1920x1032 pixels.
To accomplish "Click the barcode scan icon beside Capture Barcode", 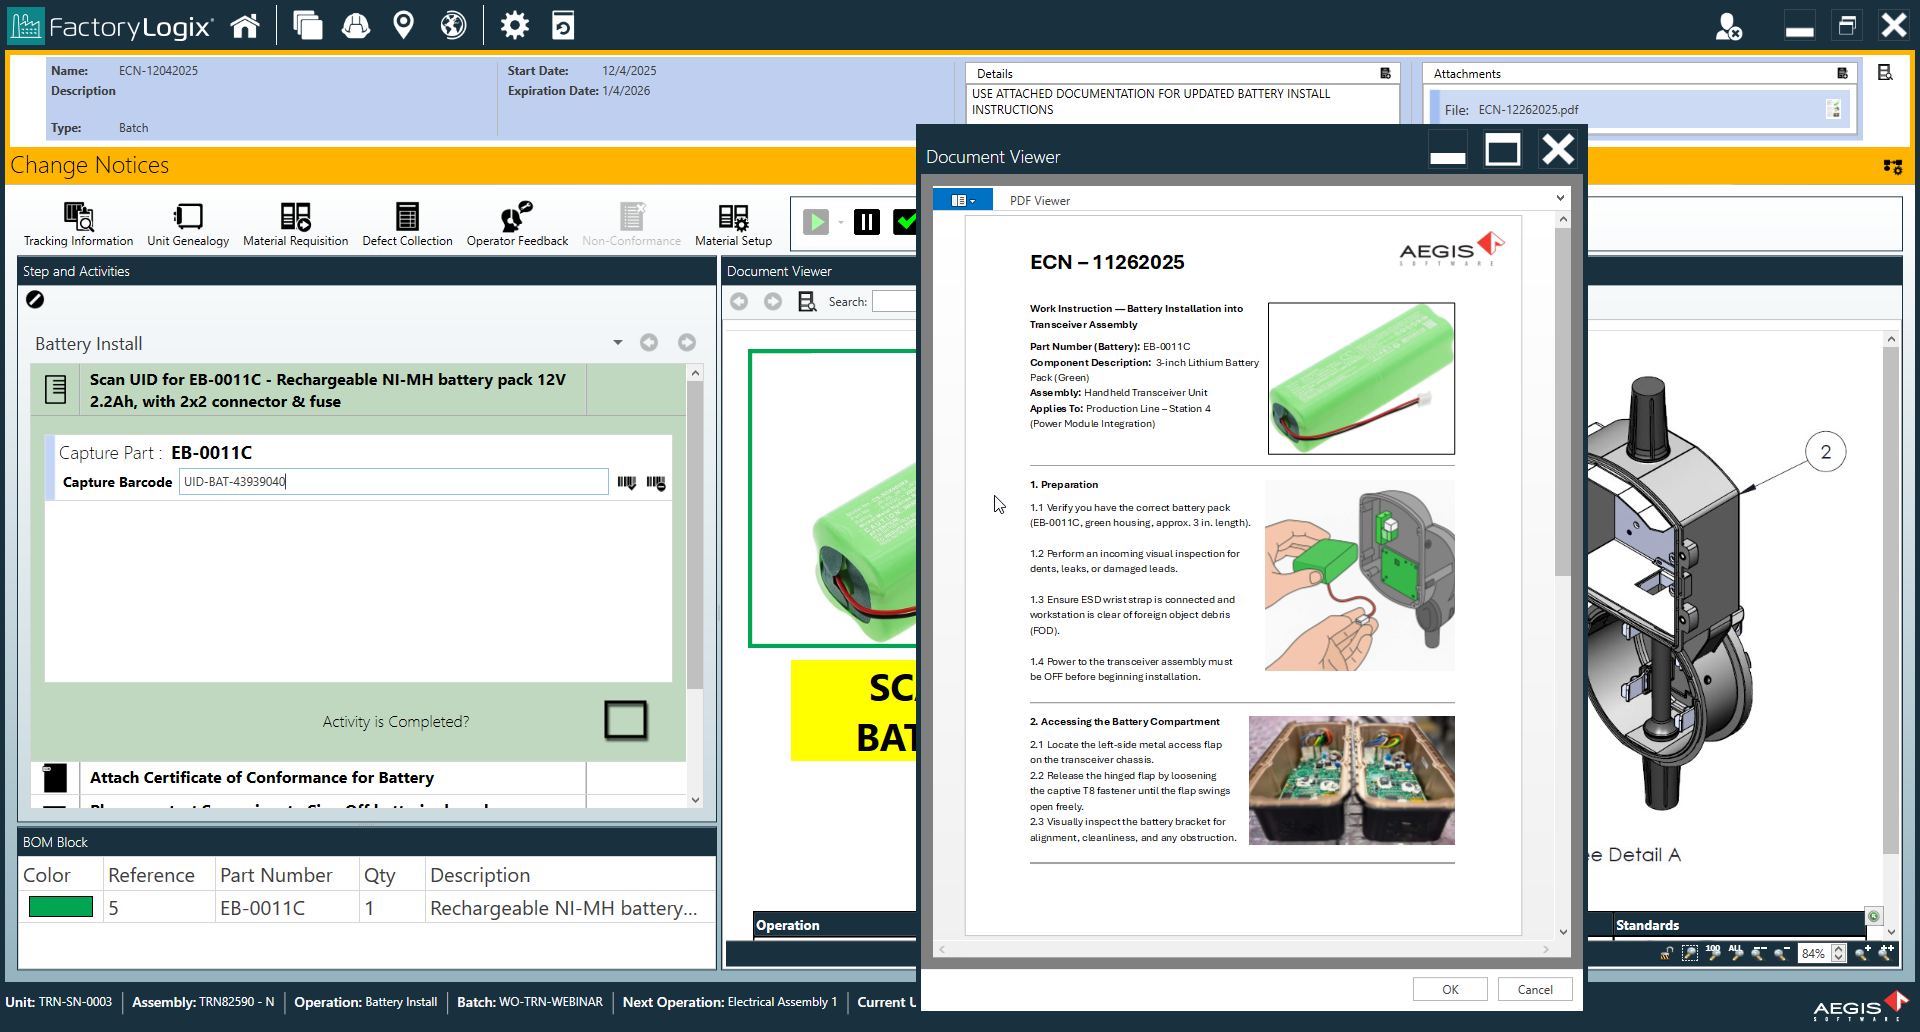I will click(x=626, y=482).
